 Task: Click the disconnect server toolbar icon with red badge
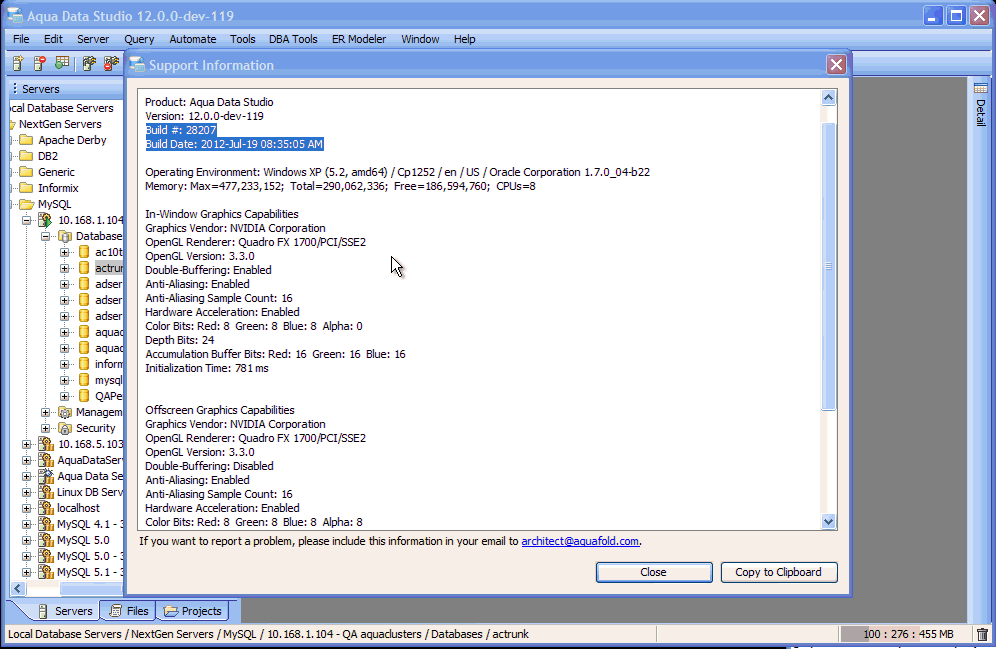coord(111,64)
